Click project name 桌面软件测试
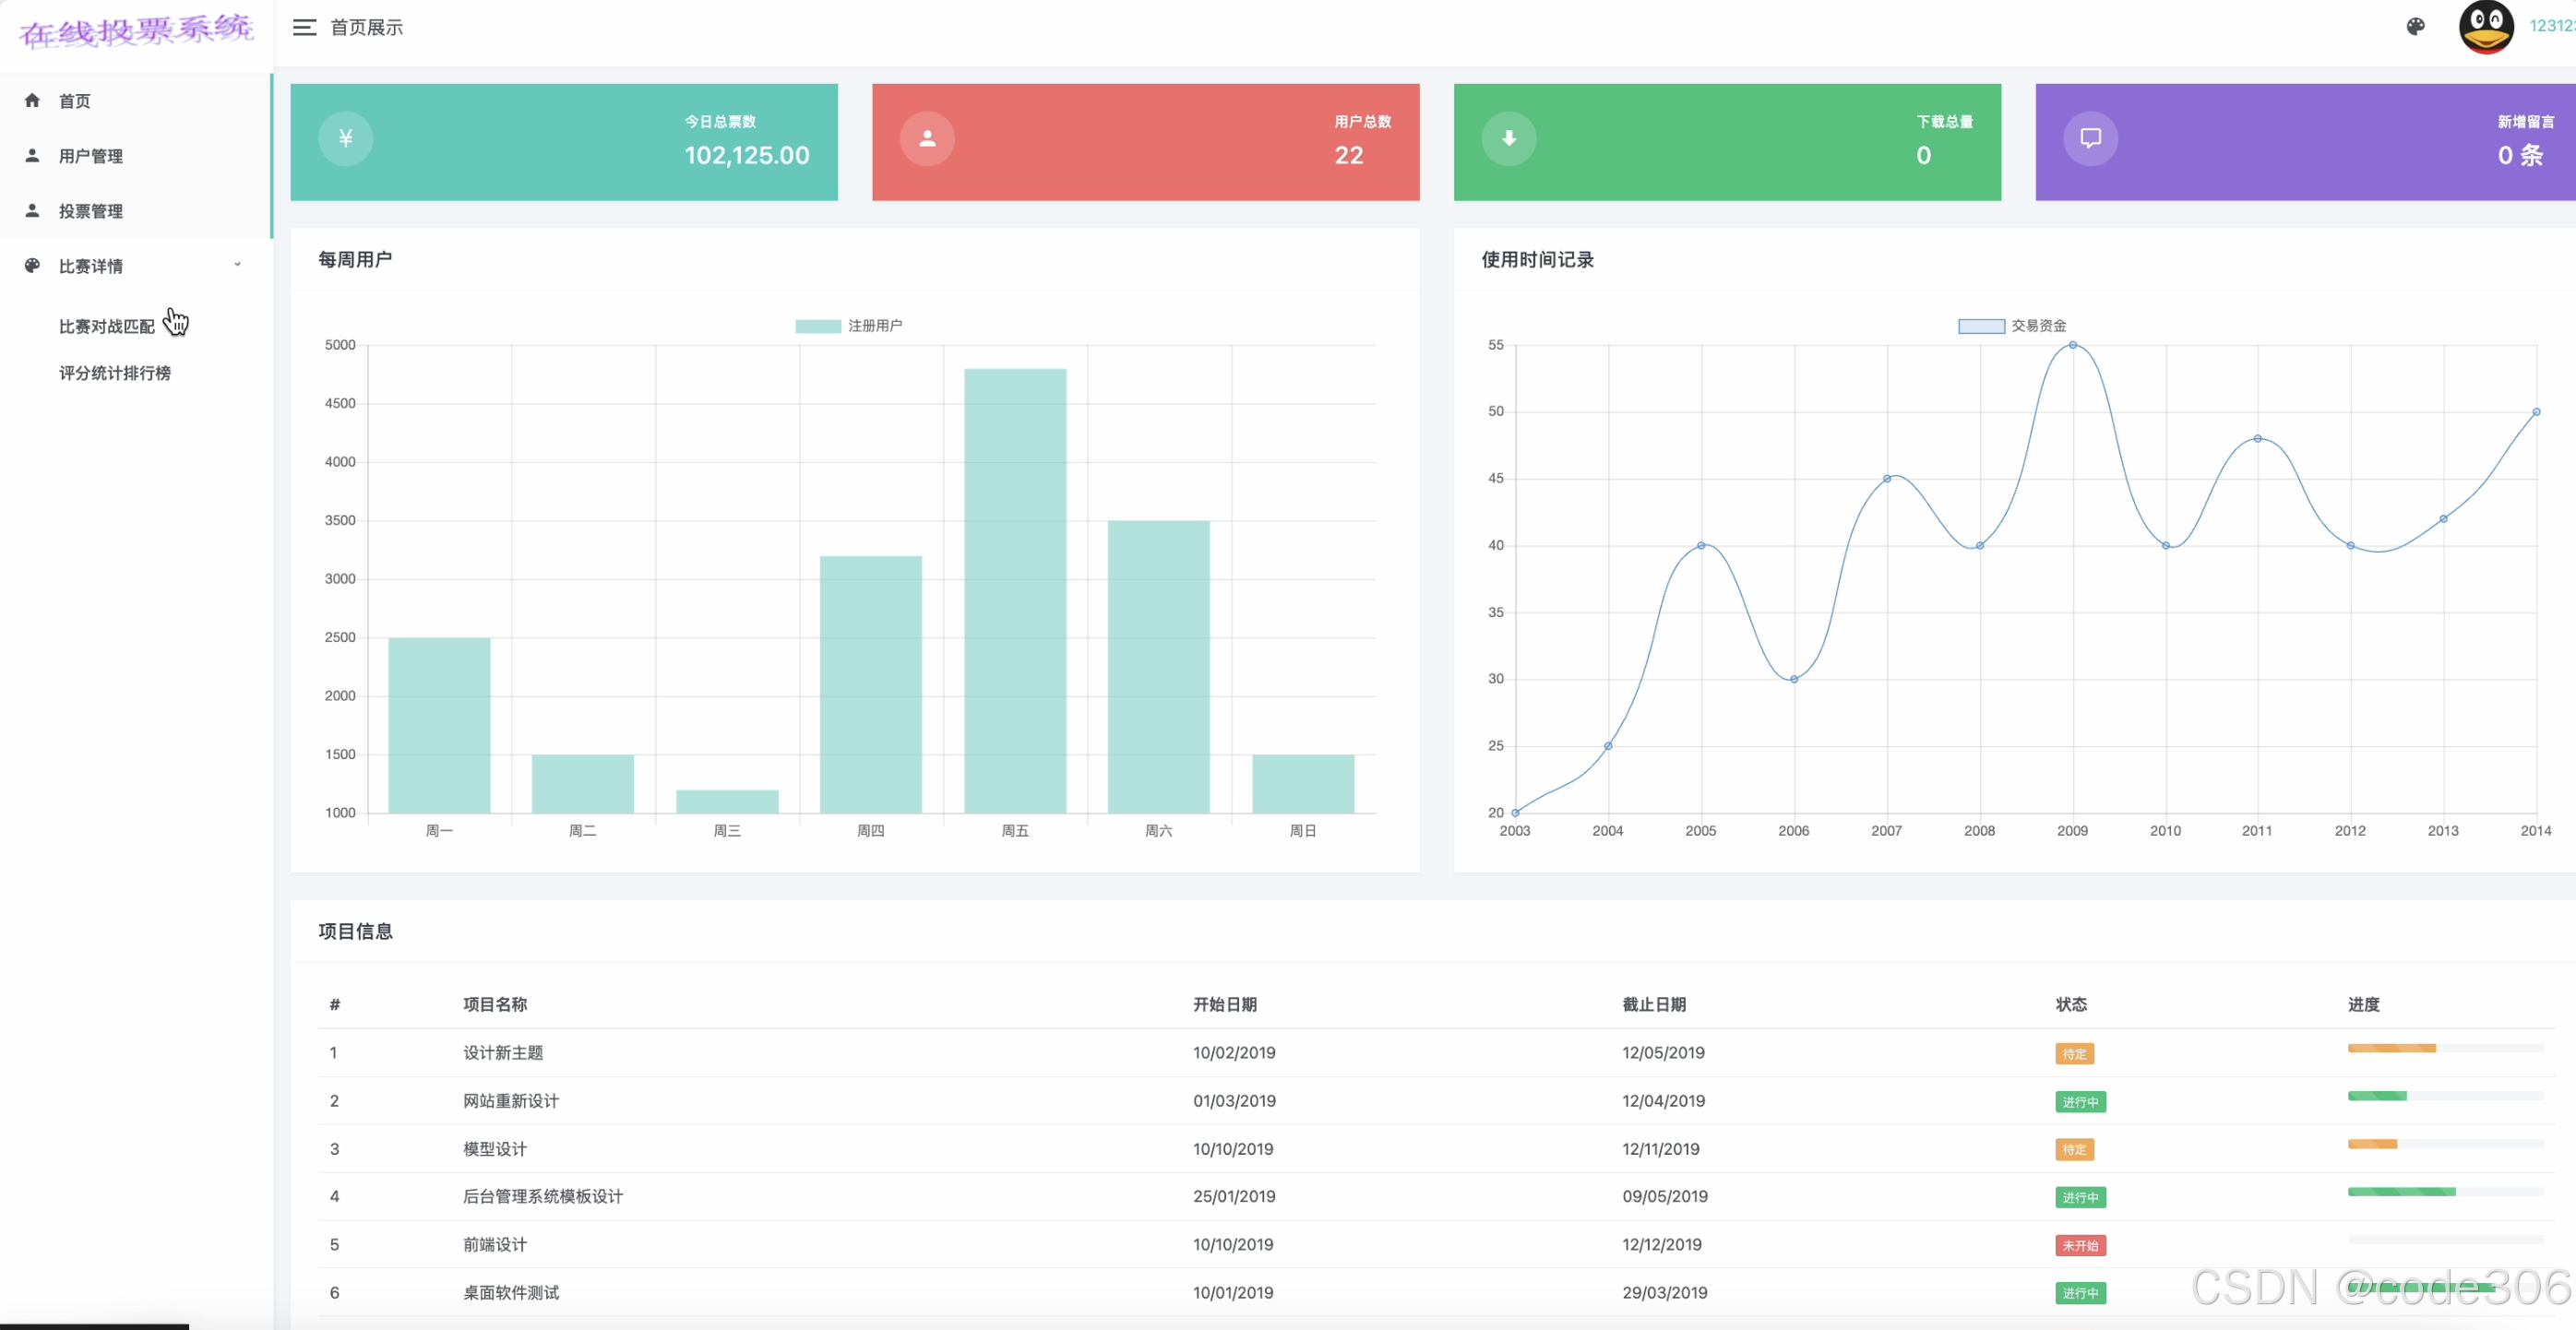The height and width of the screenshot is (1330, 2576). click(511, 1292)
